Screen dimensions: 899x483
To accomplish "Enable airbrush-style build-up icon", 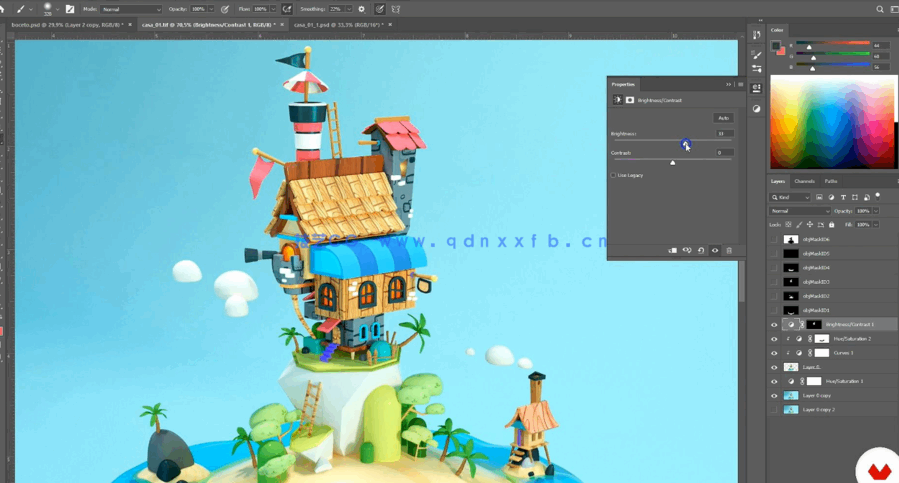I will [287, 9].
